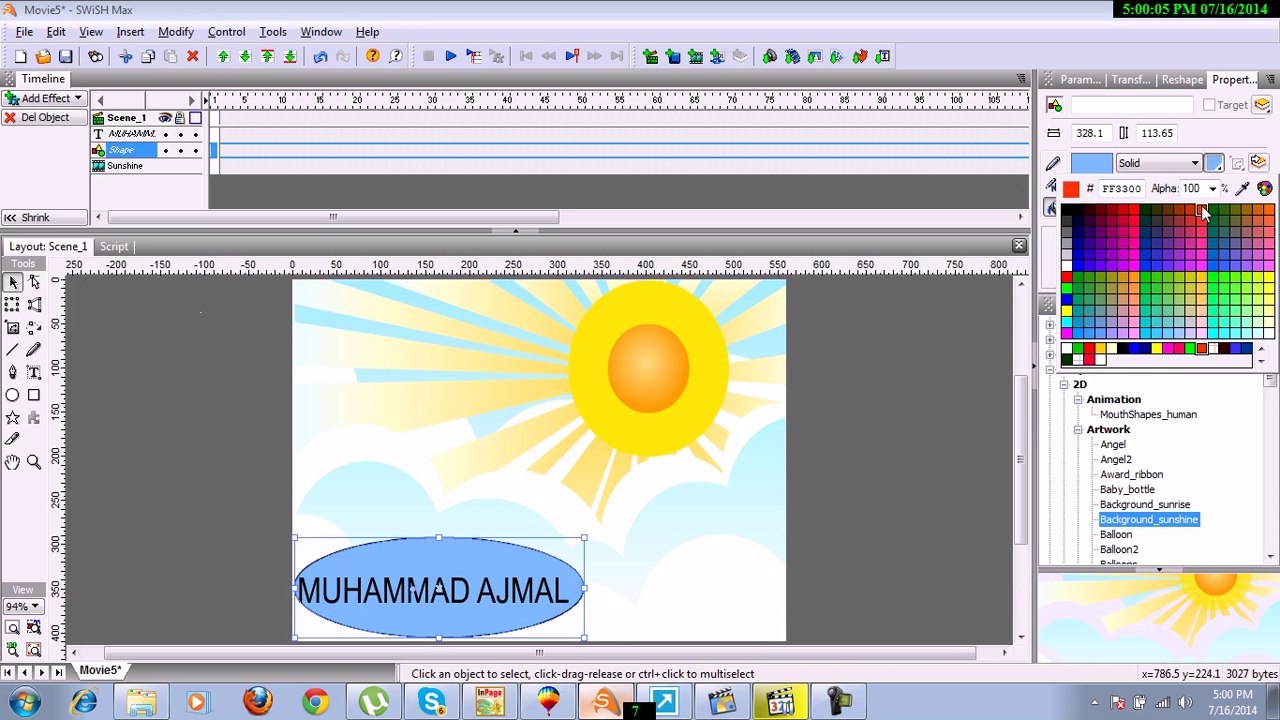This screenshot has width=1280, height=720.
Task: Click the Find binoculars icon
Action: (95, 57)
